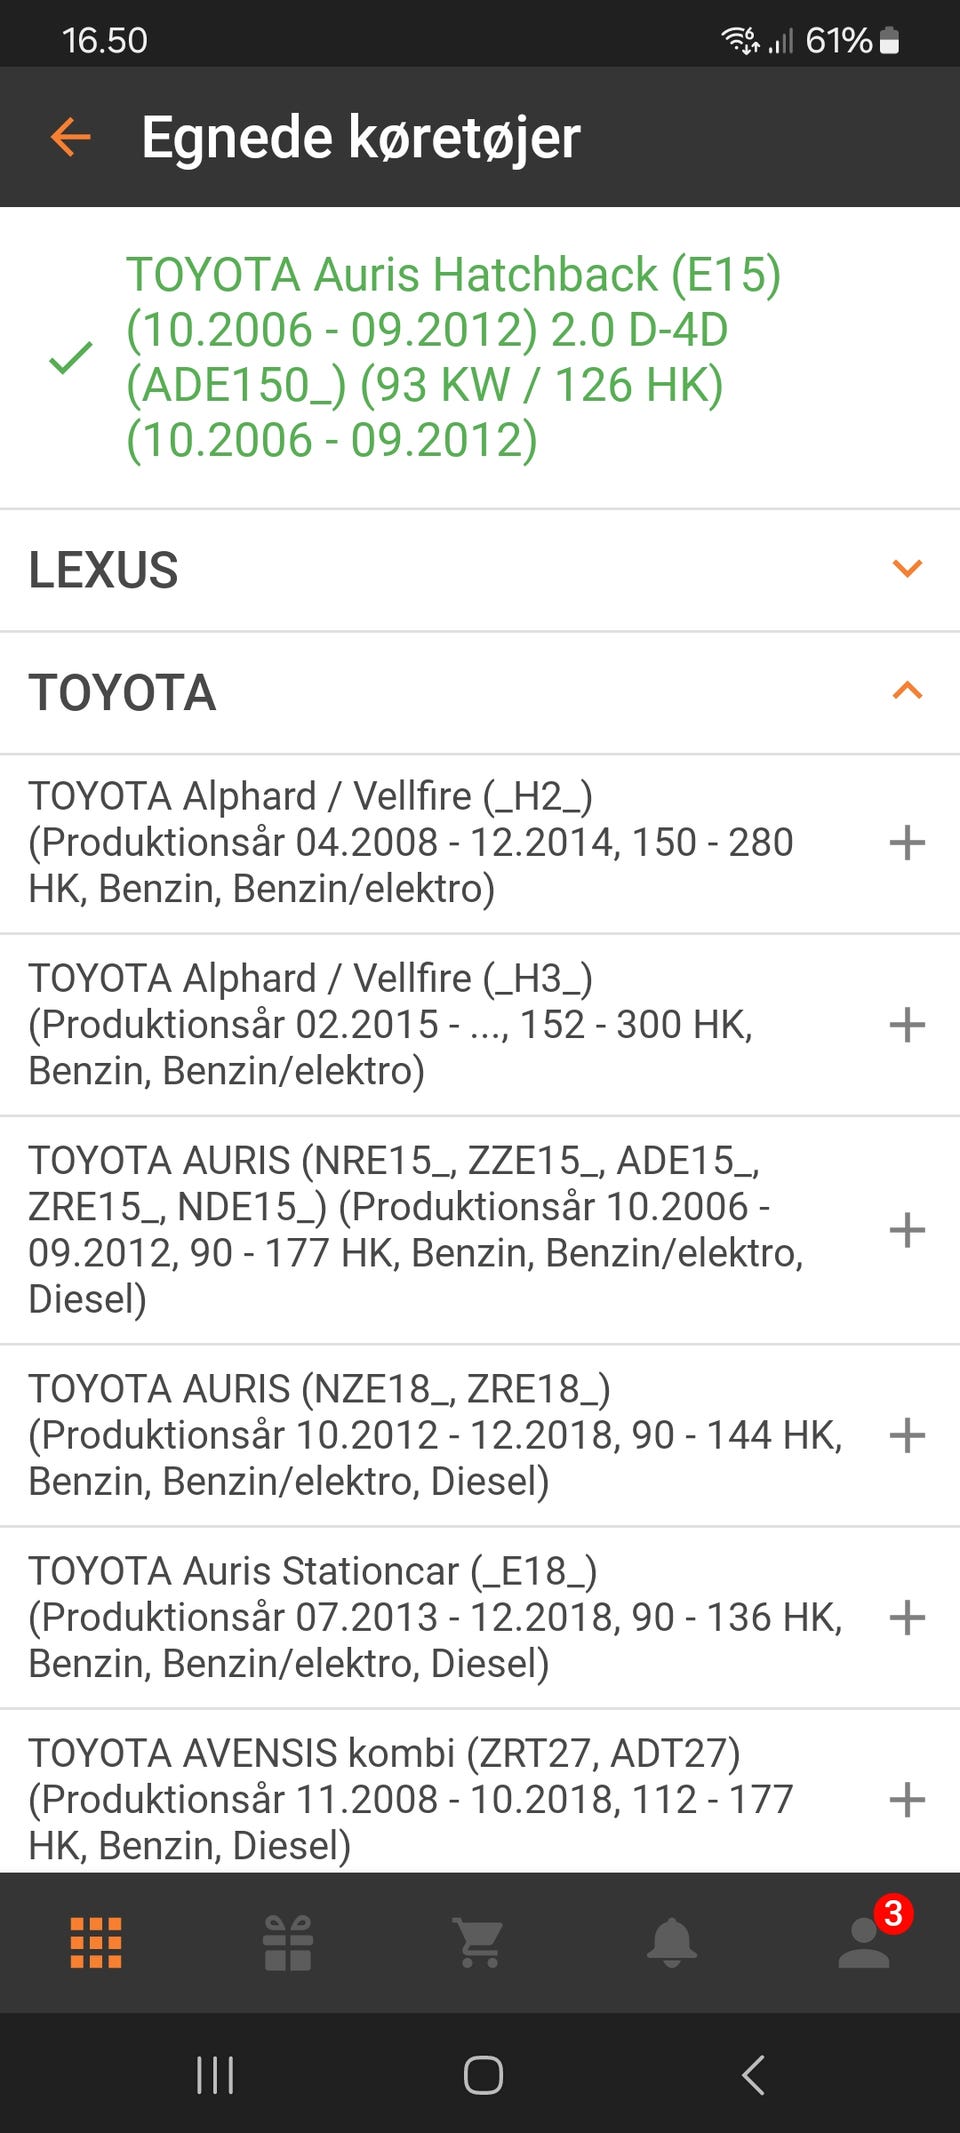Tap the Android system back chevron

point(753,2075)
